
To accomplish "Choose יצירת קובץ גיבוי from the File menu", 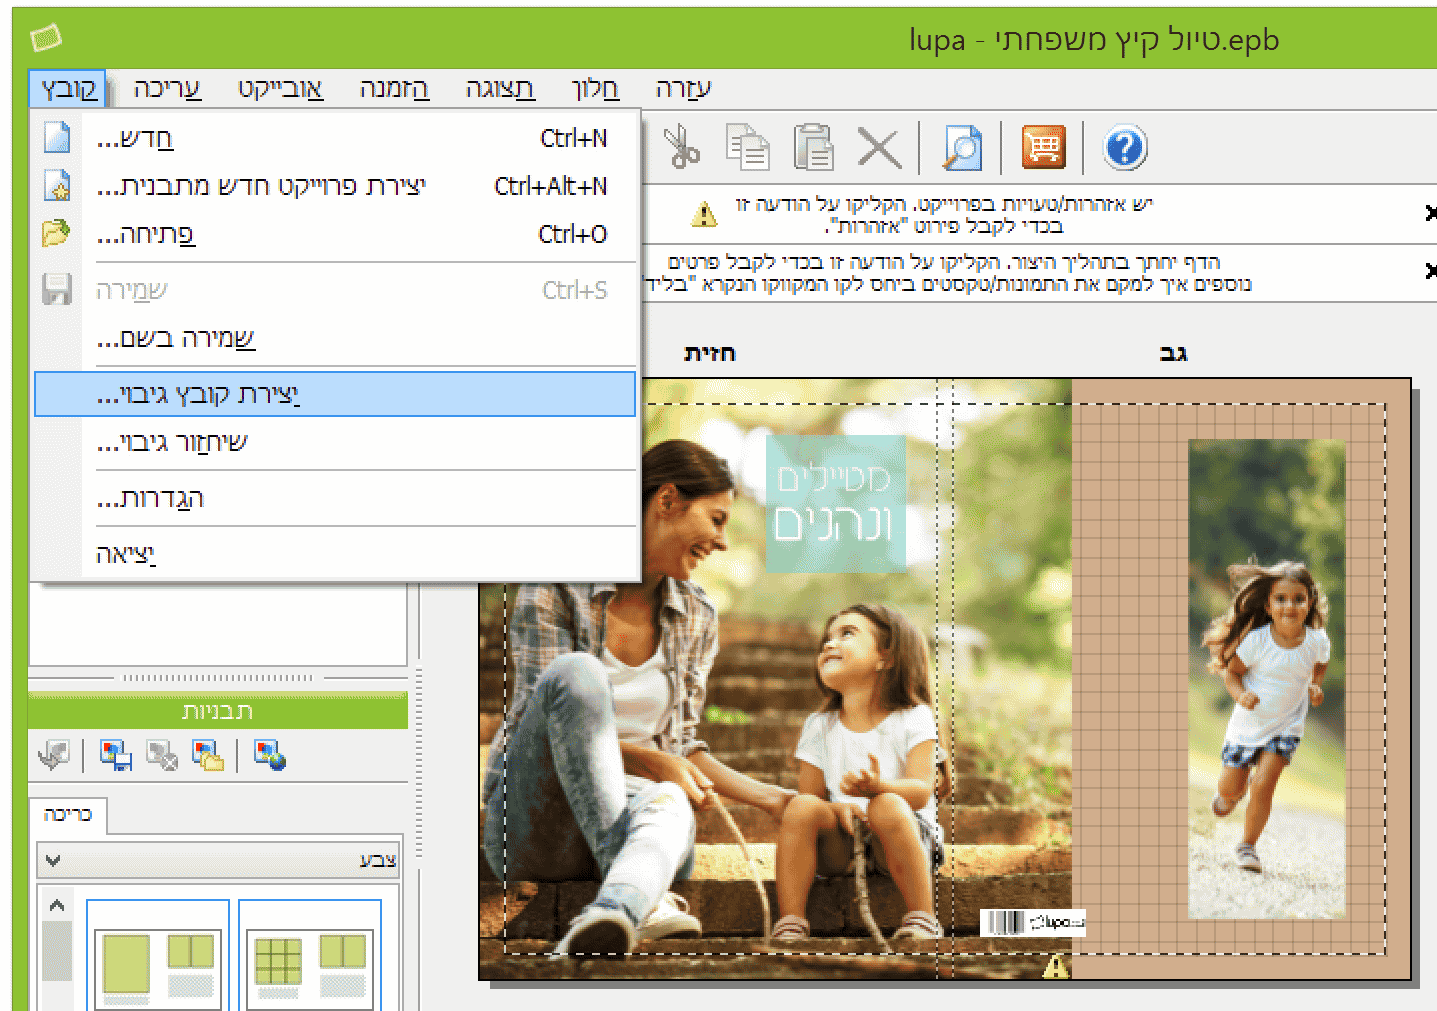I will tap(335, 394).
